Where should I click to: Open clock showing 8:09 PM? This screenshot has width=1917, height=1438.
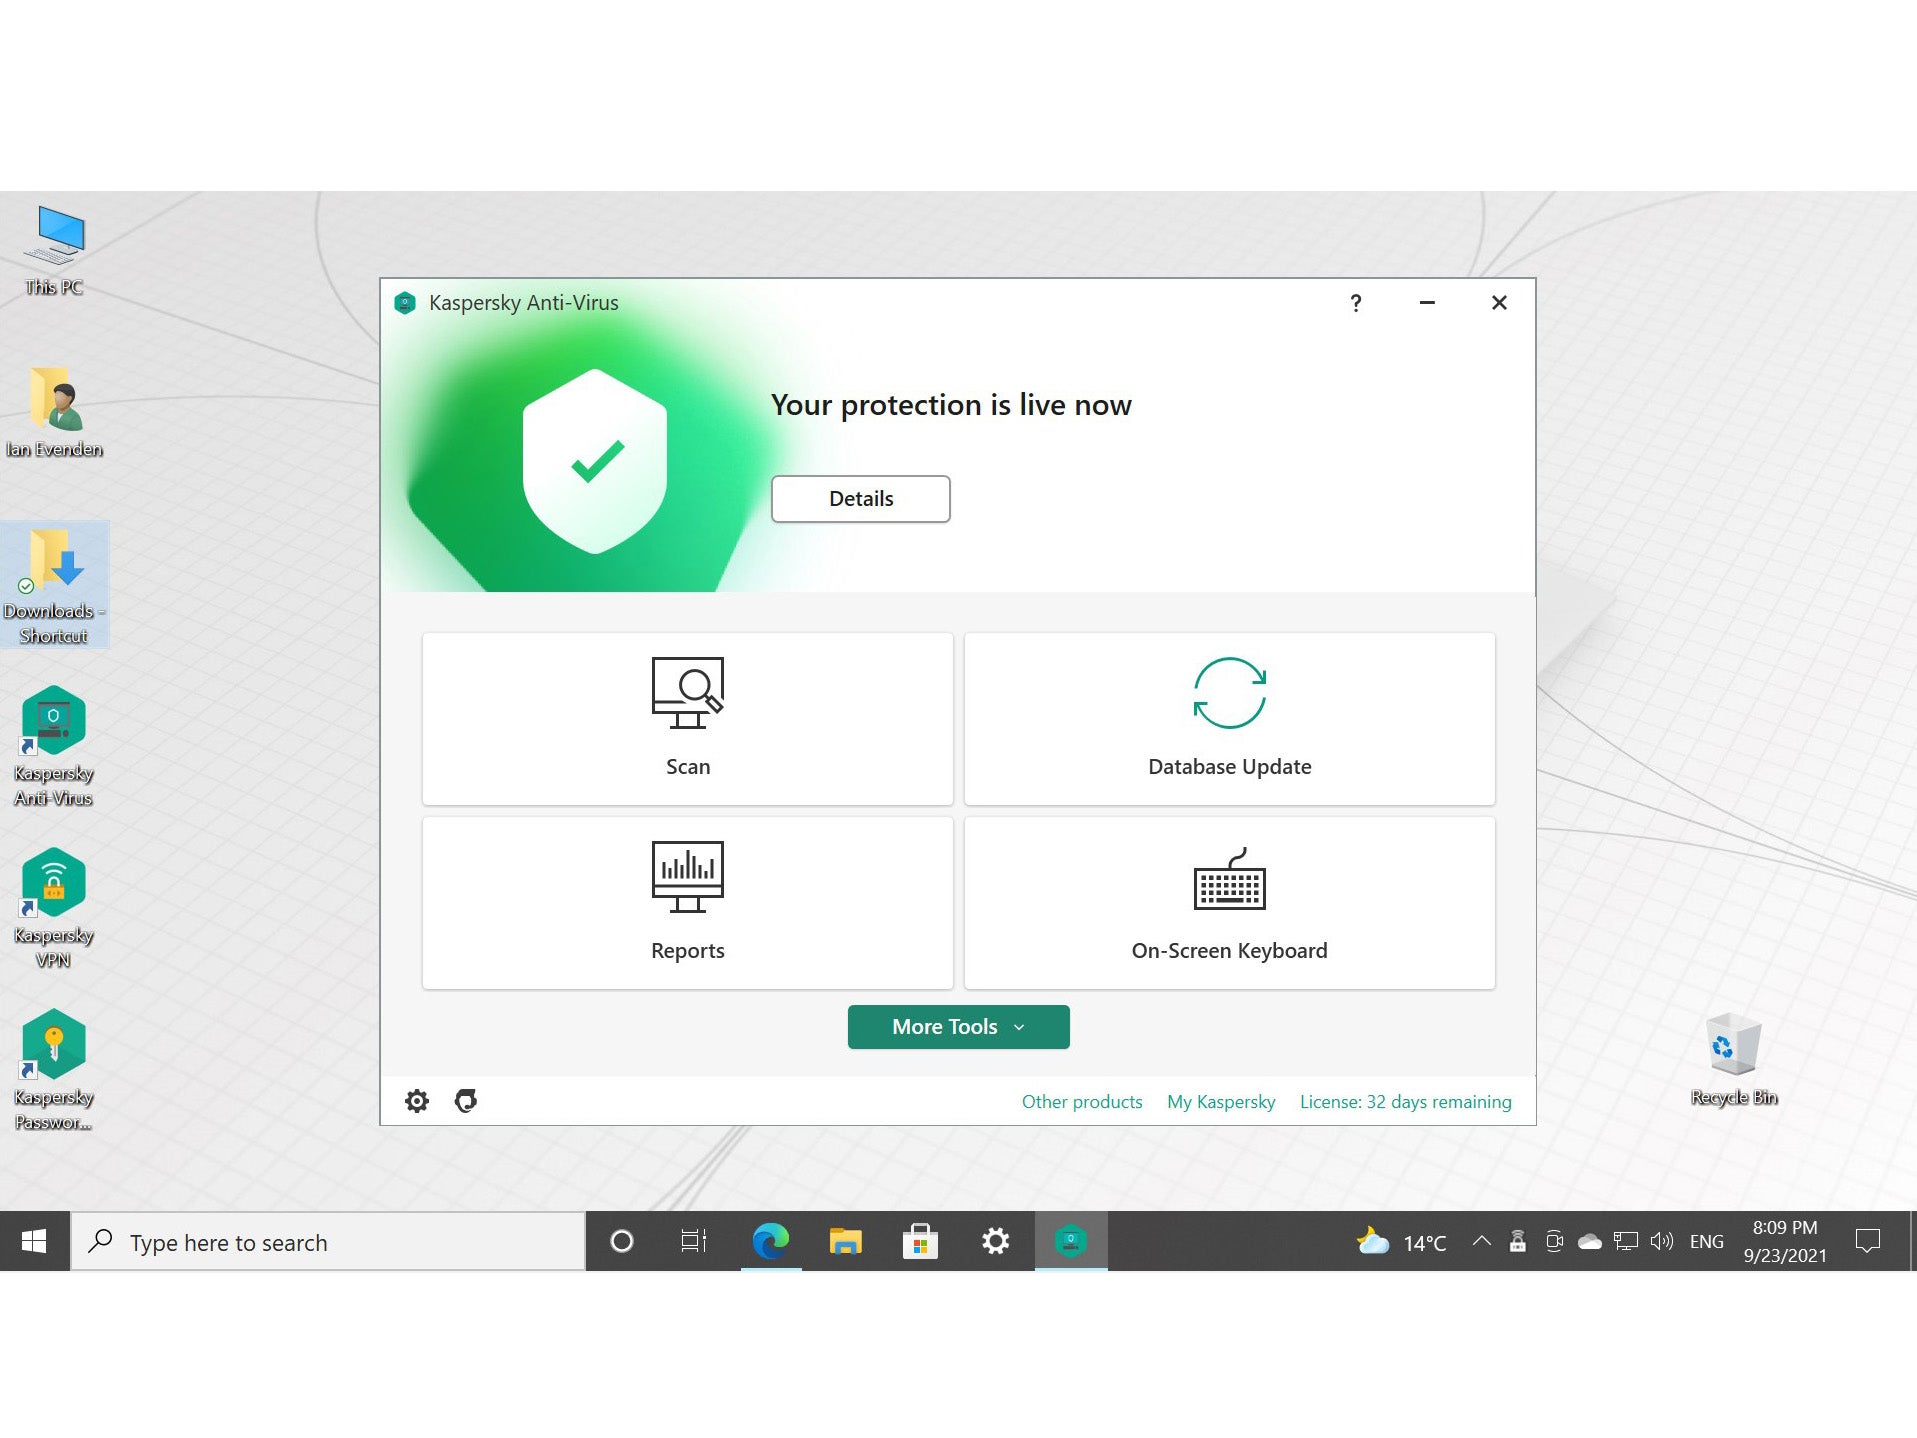[1785, 1241]
